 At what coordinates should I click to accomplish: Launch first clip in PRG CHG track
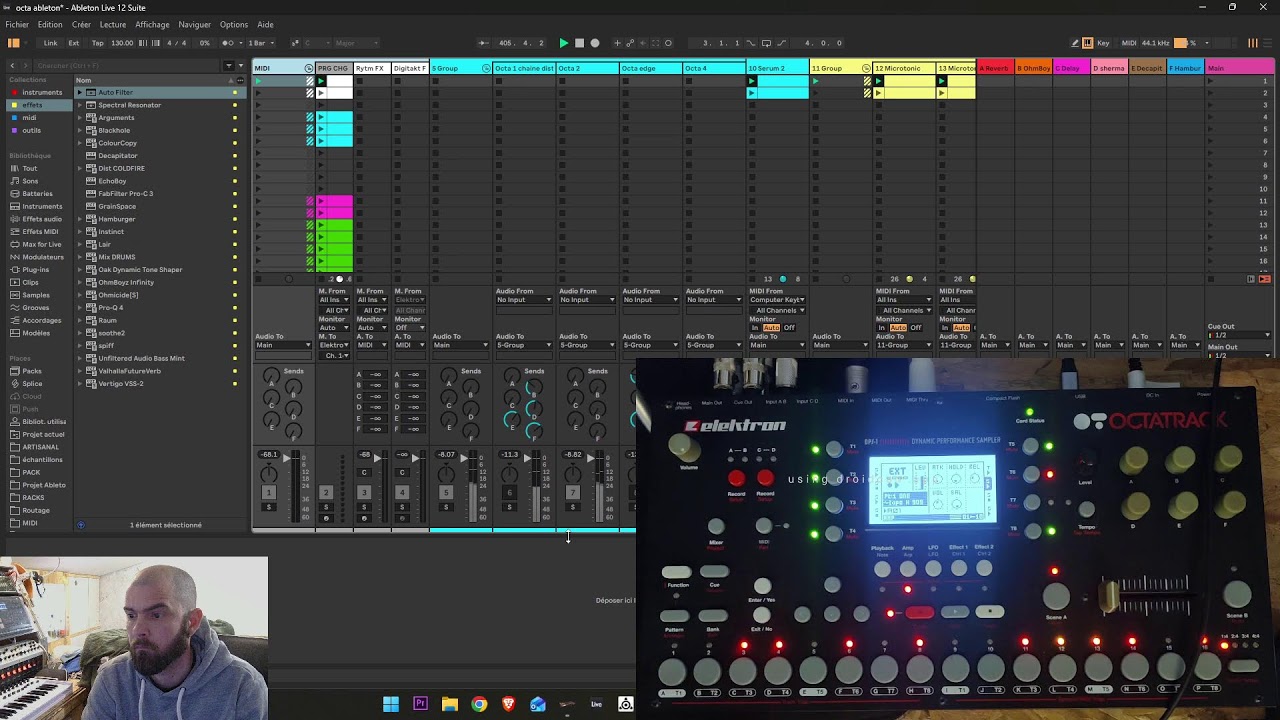(x=321, y=81)
